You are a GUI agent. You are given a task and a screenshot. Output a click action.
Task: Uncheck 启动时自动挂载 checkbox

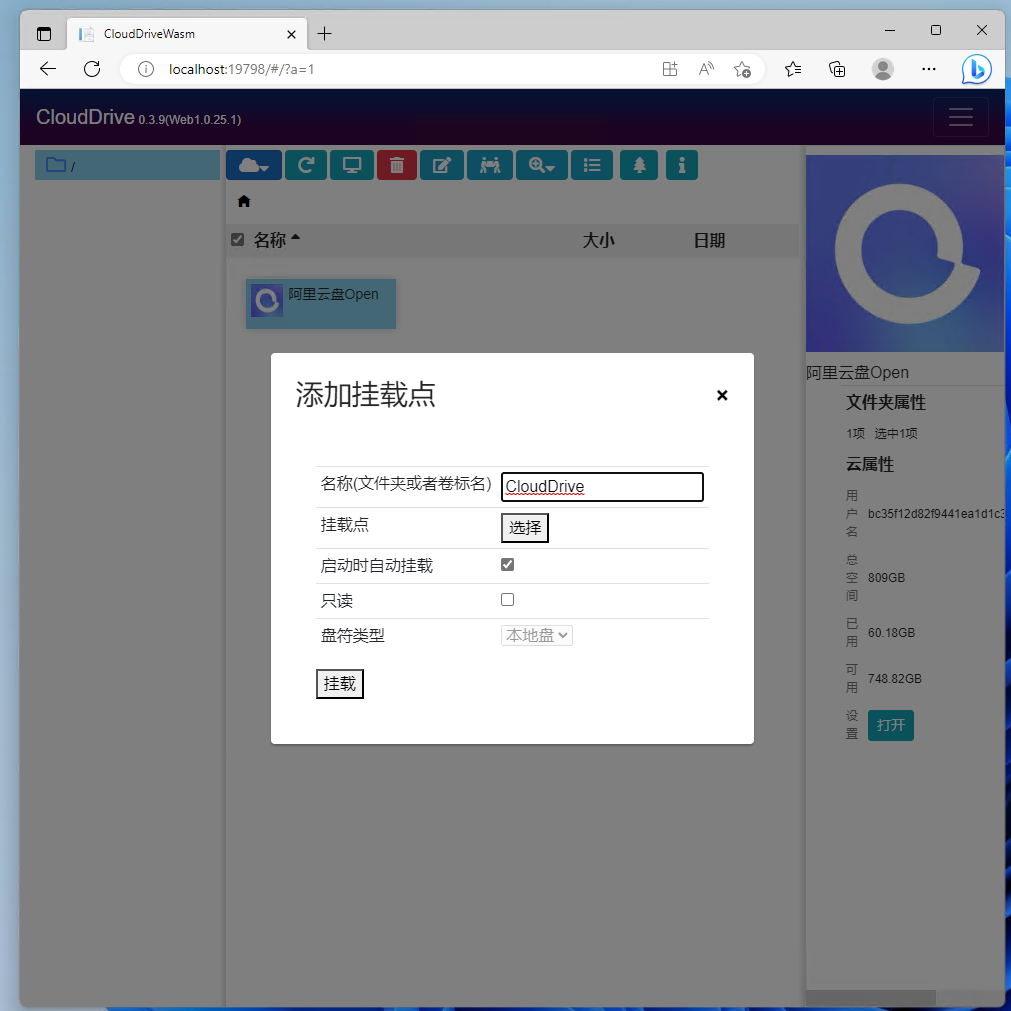[507, 565]
